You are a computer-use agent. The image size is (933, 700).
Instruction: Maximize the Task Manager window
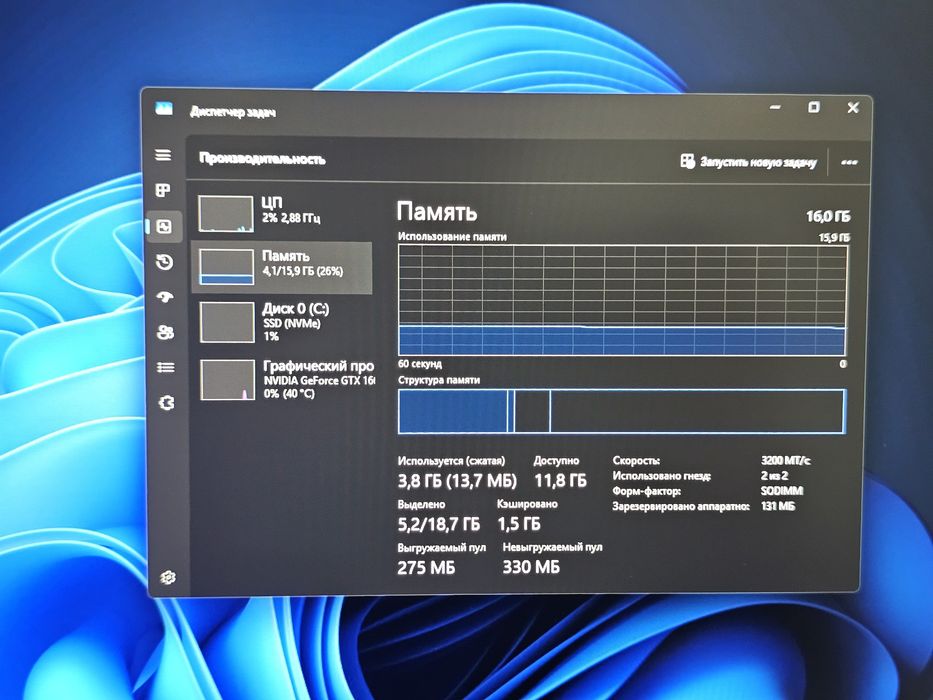813,107
